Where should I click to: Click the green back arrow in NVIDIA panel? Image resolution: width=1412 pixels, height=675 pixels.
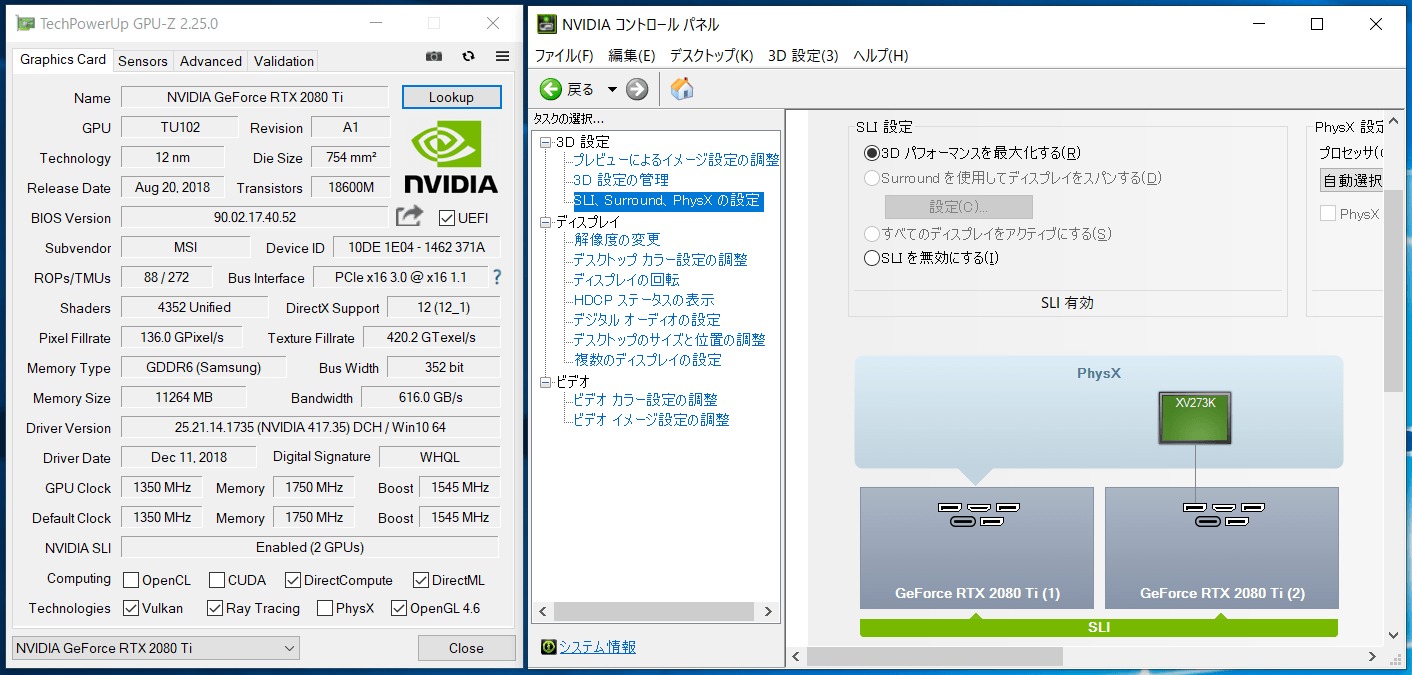[550, 89]
